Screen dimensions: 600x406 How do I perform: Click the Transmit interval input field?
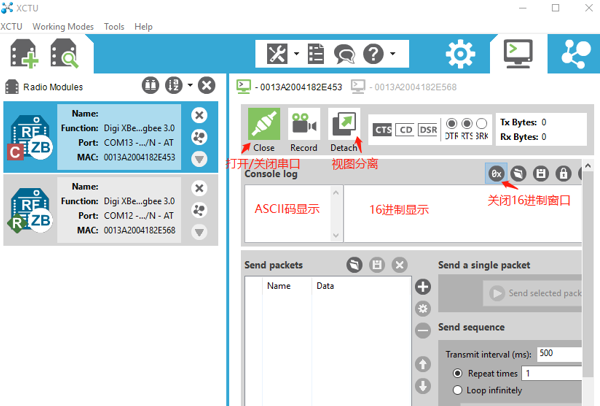[559, 354]
